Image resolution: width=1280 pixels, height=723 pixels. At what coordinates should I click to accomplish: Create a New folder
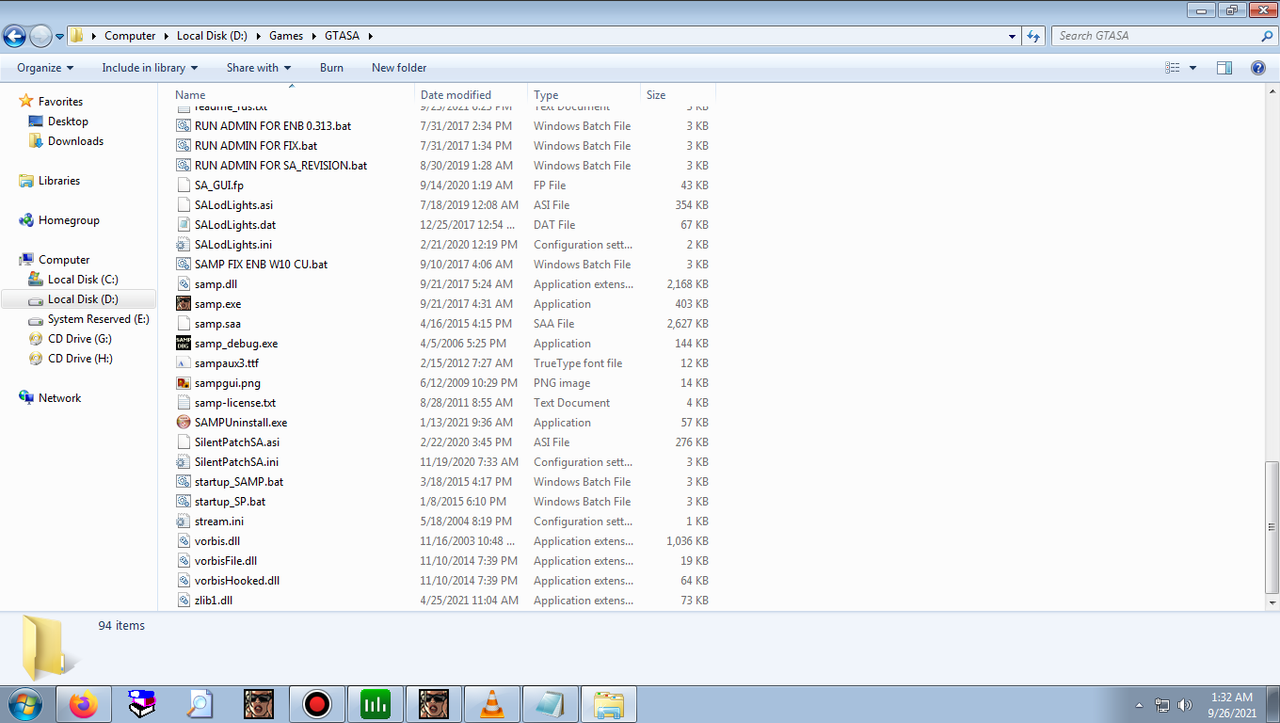click(x=399, y=68)
